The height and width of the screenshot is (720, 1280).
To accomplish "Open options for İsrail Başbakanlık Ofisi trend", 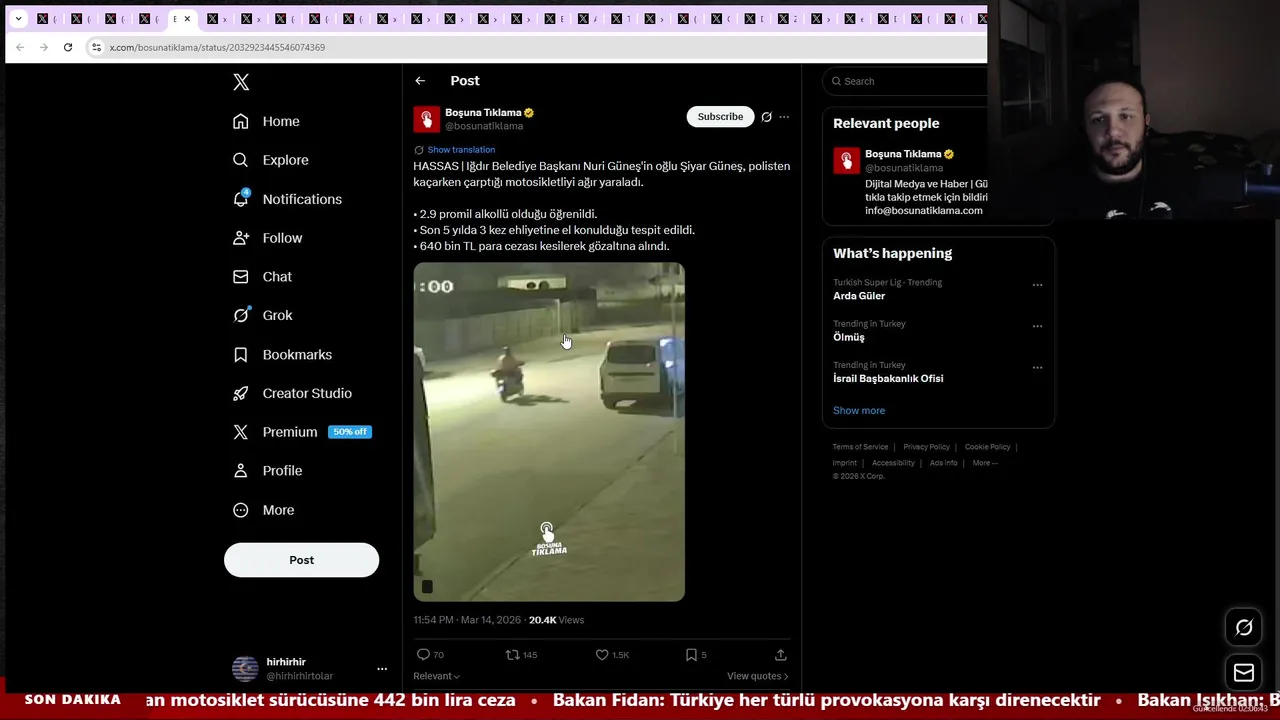I will 1037,367.
